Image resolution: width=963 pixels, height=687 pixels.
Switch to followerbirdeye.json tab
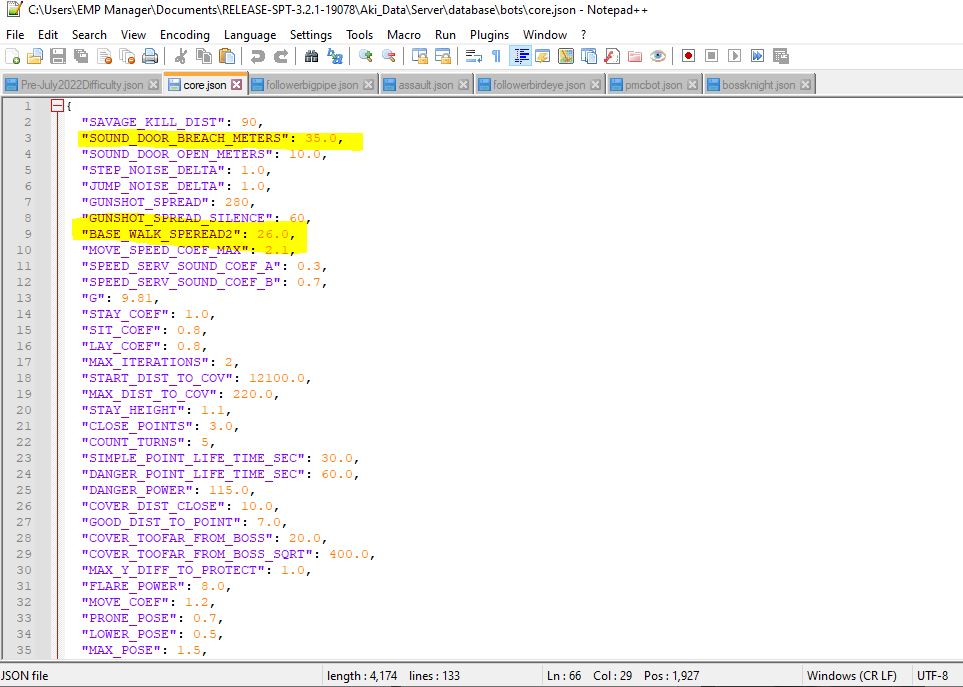tap(539, 85)
